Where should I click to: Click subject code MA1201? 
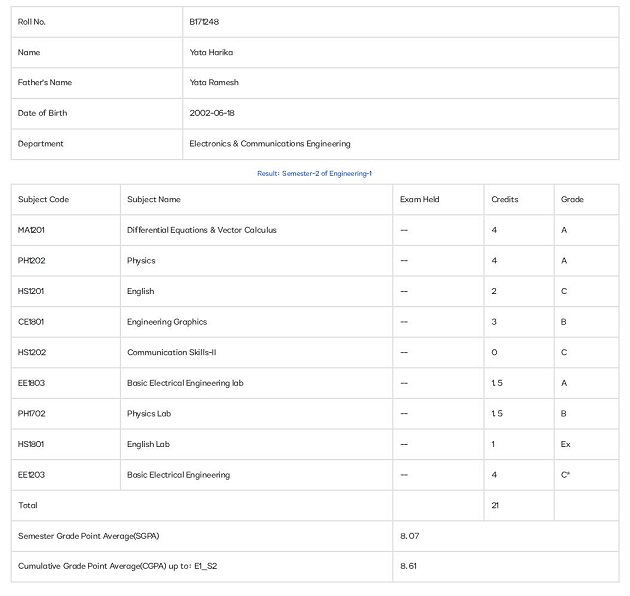(31, 230)
